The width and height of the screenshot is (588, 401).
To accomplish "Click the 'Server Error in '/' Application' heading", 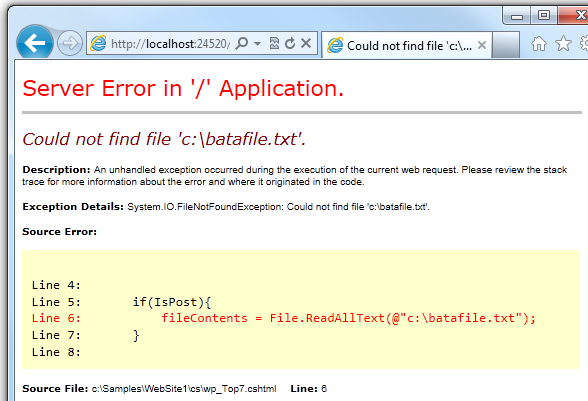I will click(183, 89).
